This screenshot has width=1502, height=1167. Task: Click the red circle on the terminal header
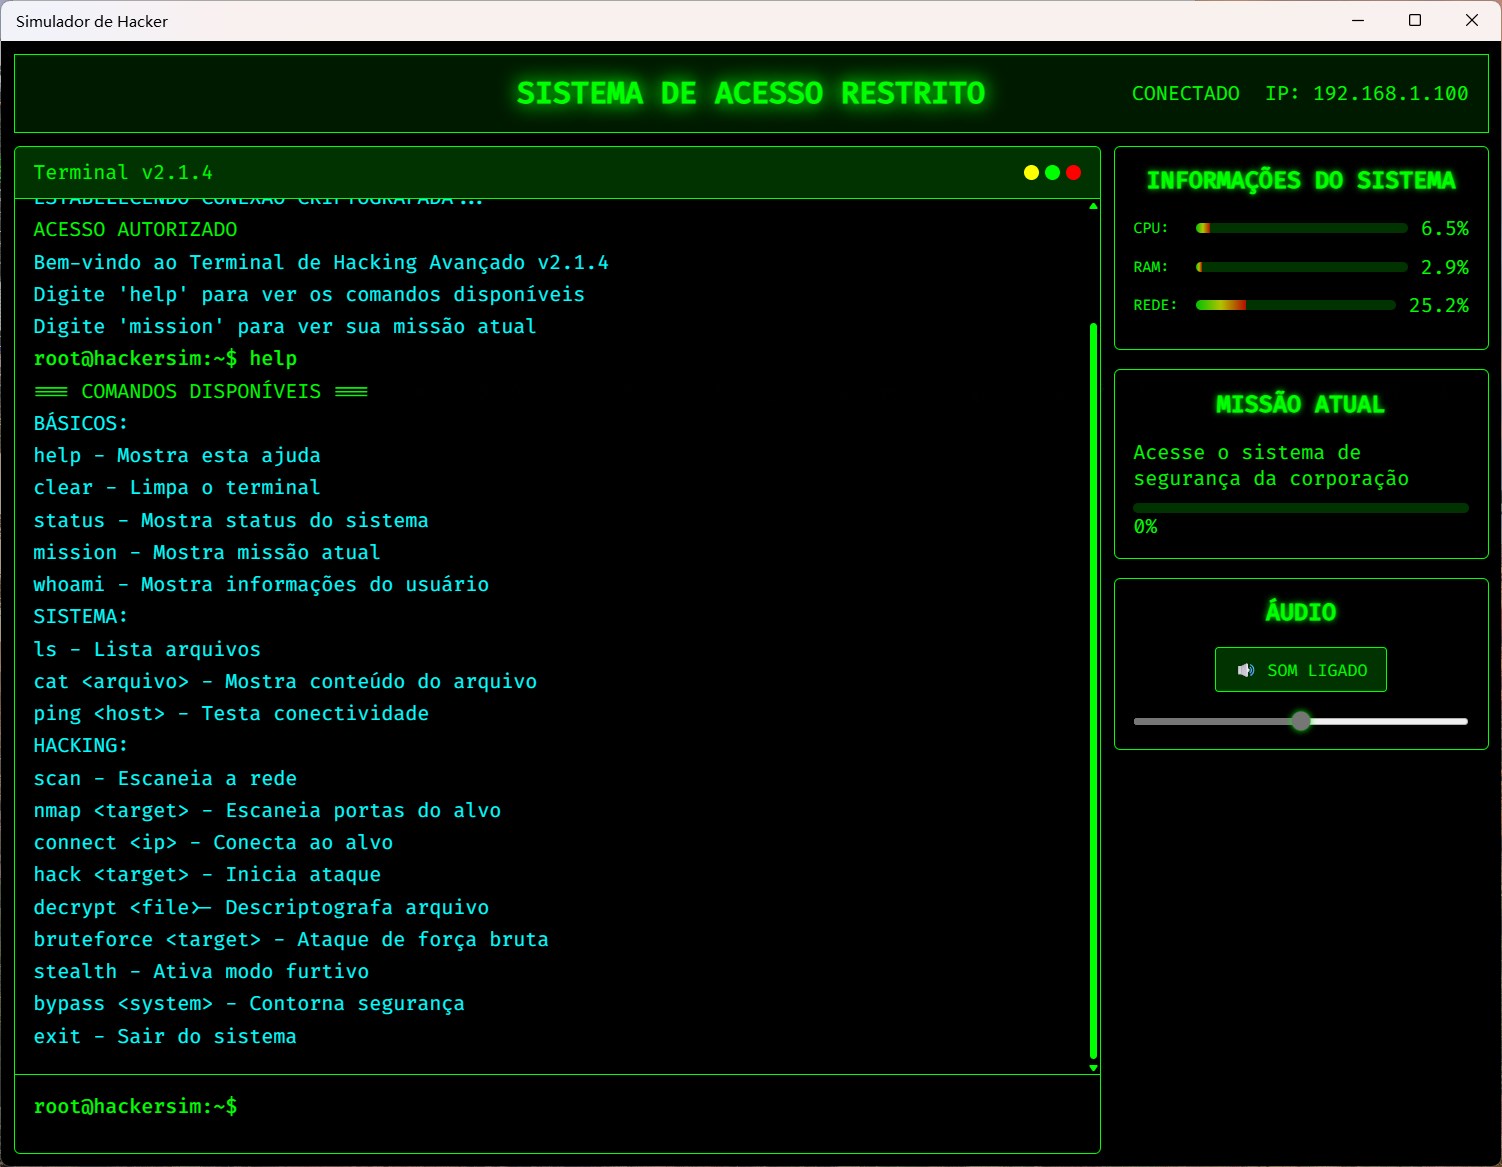click(1073, 172)
